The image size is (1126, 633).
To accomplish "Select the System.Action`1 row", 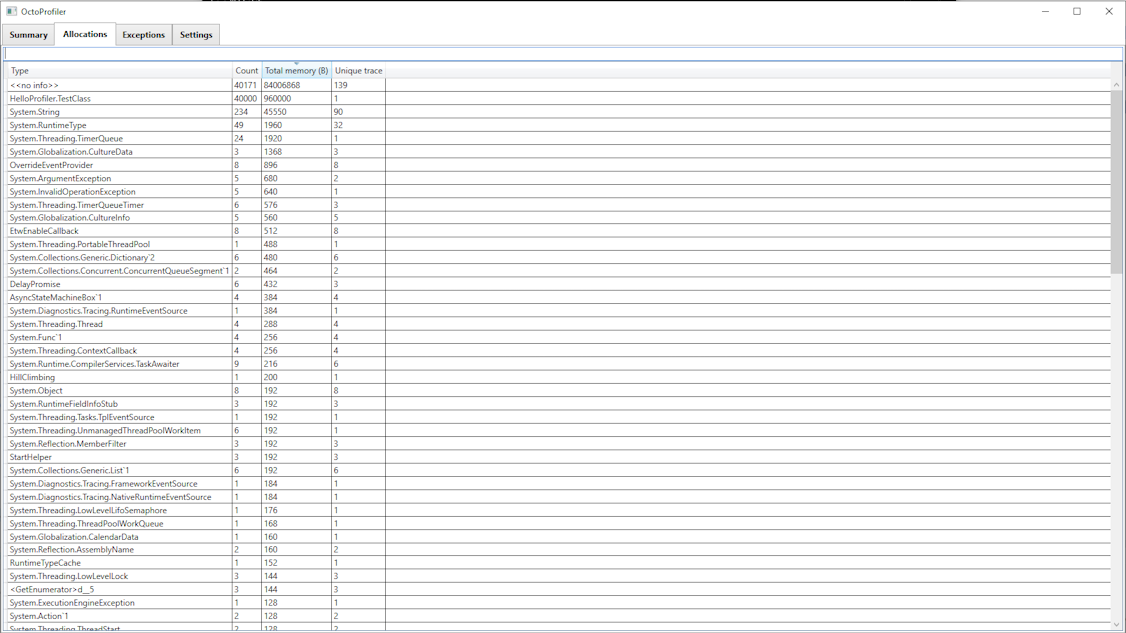I will click(x=559, y=616).
